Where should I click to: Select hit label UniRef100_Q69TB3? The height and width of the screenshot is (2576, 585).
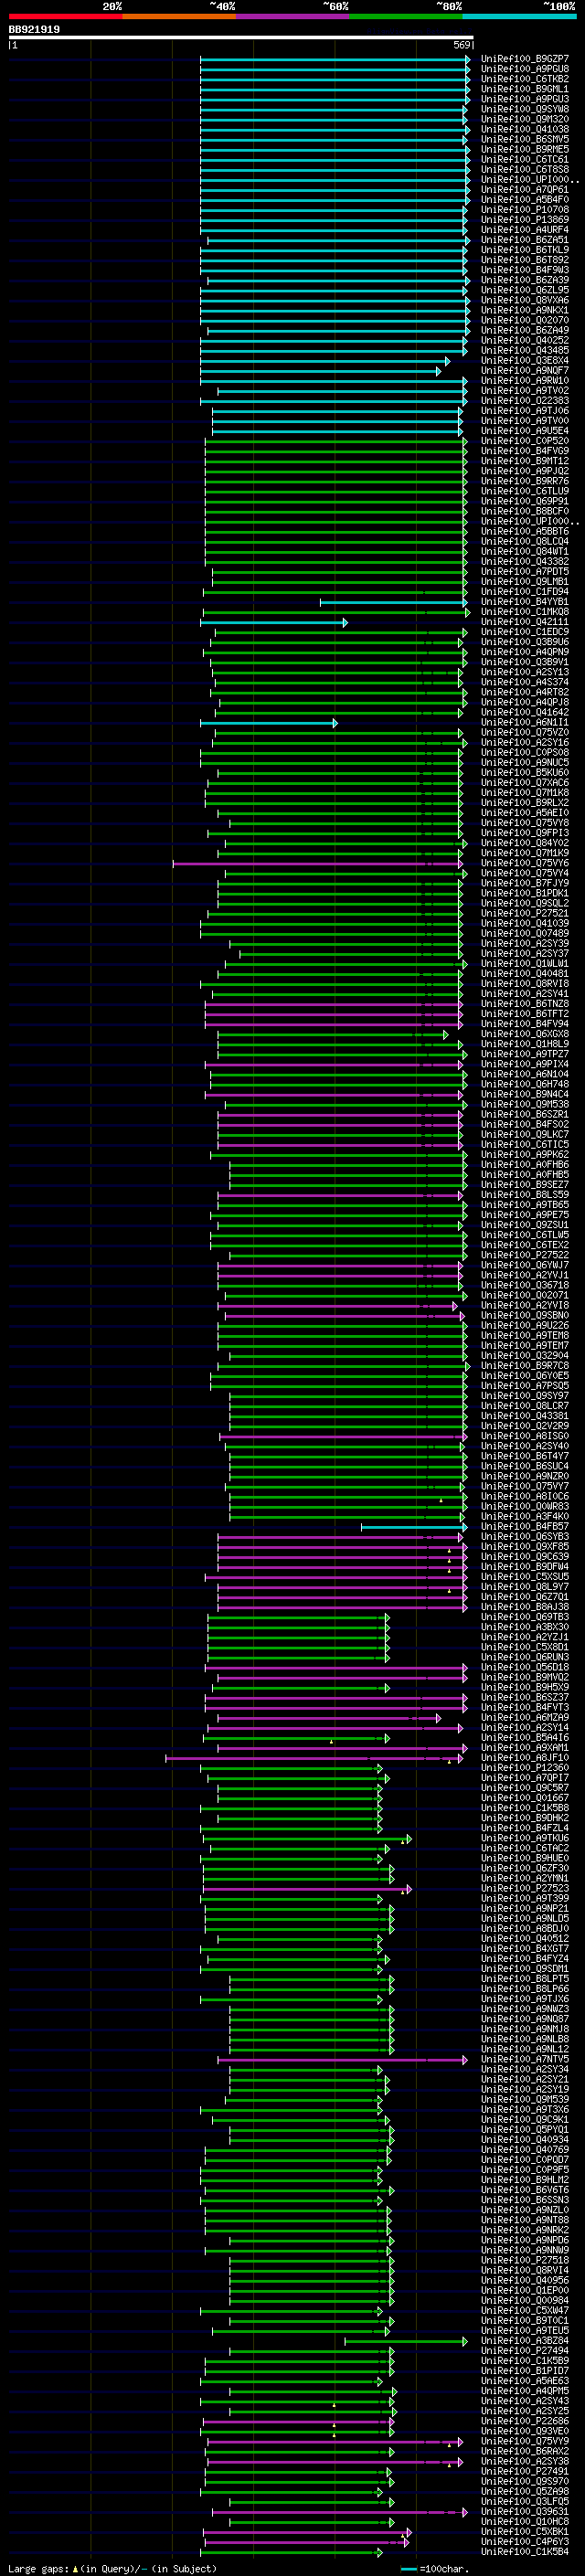pyautogui.click(x=525, y=1617)
